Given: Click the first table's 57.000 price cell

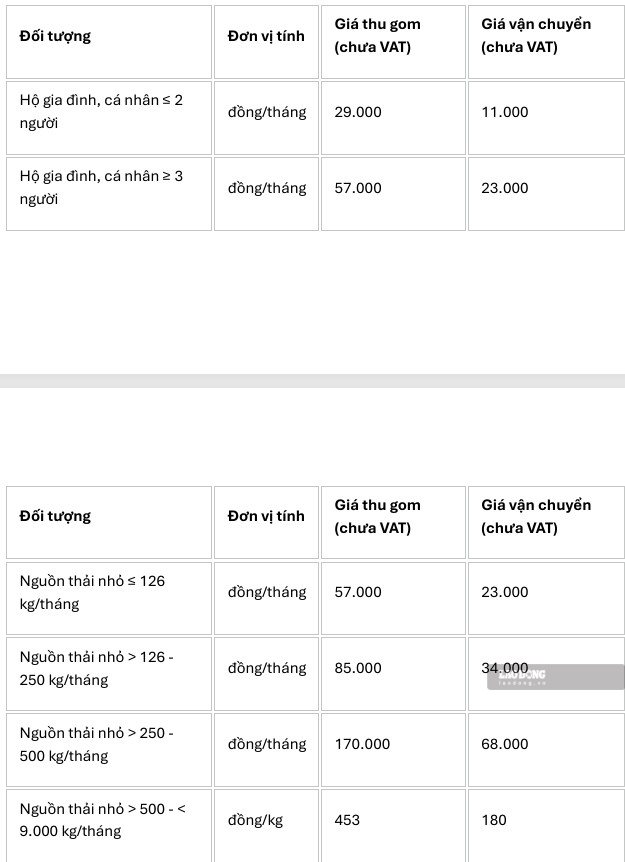Looking at the screenshot, I should point(393,194).
